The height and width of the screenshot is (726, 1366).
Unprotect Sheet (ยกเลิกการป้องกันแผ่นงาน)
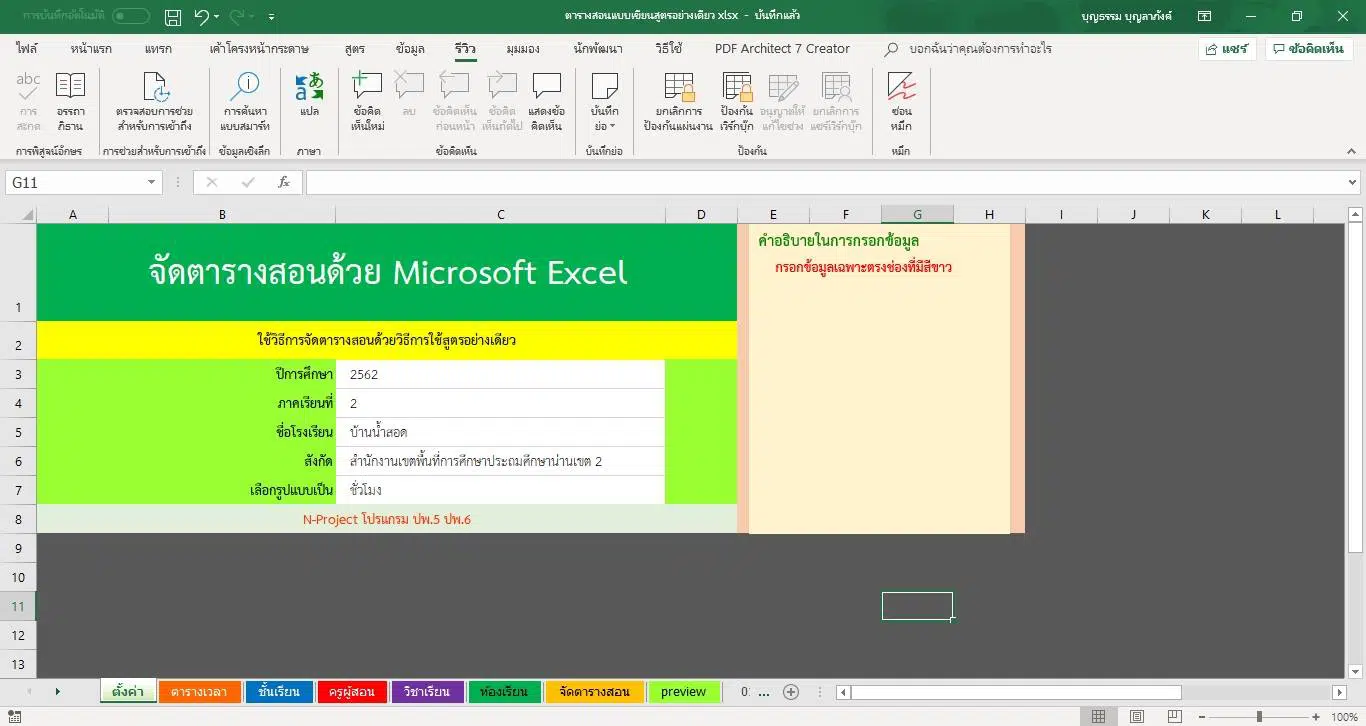tap(678, 102)
